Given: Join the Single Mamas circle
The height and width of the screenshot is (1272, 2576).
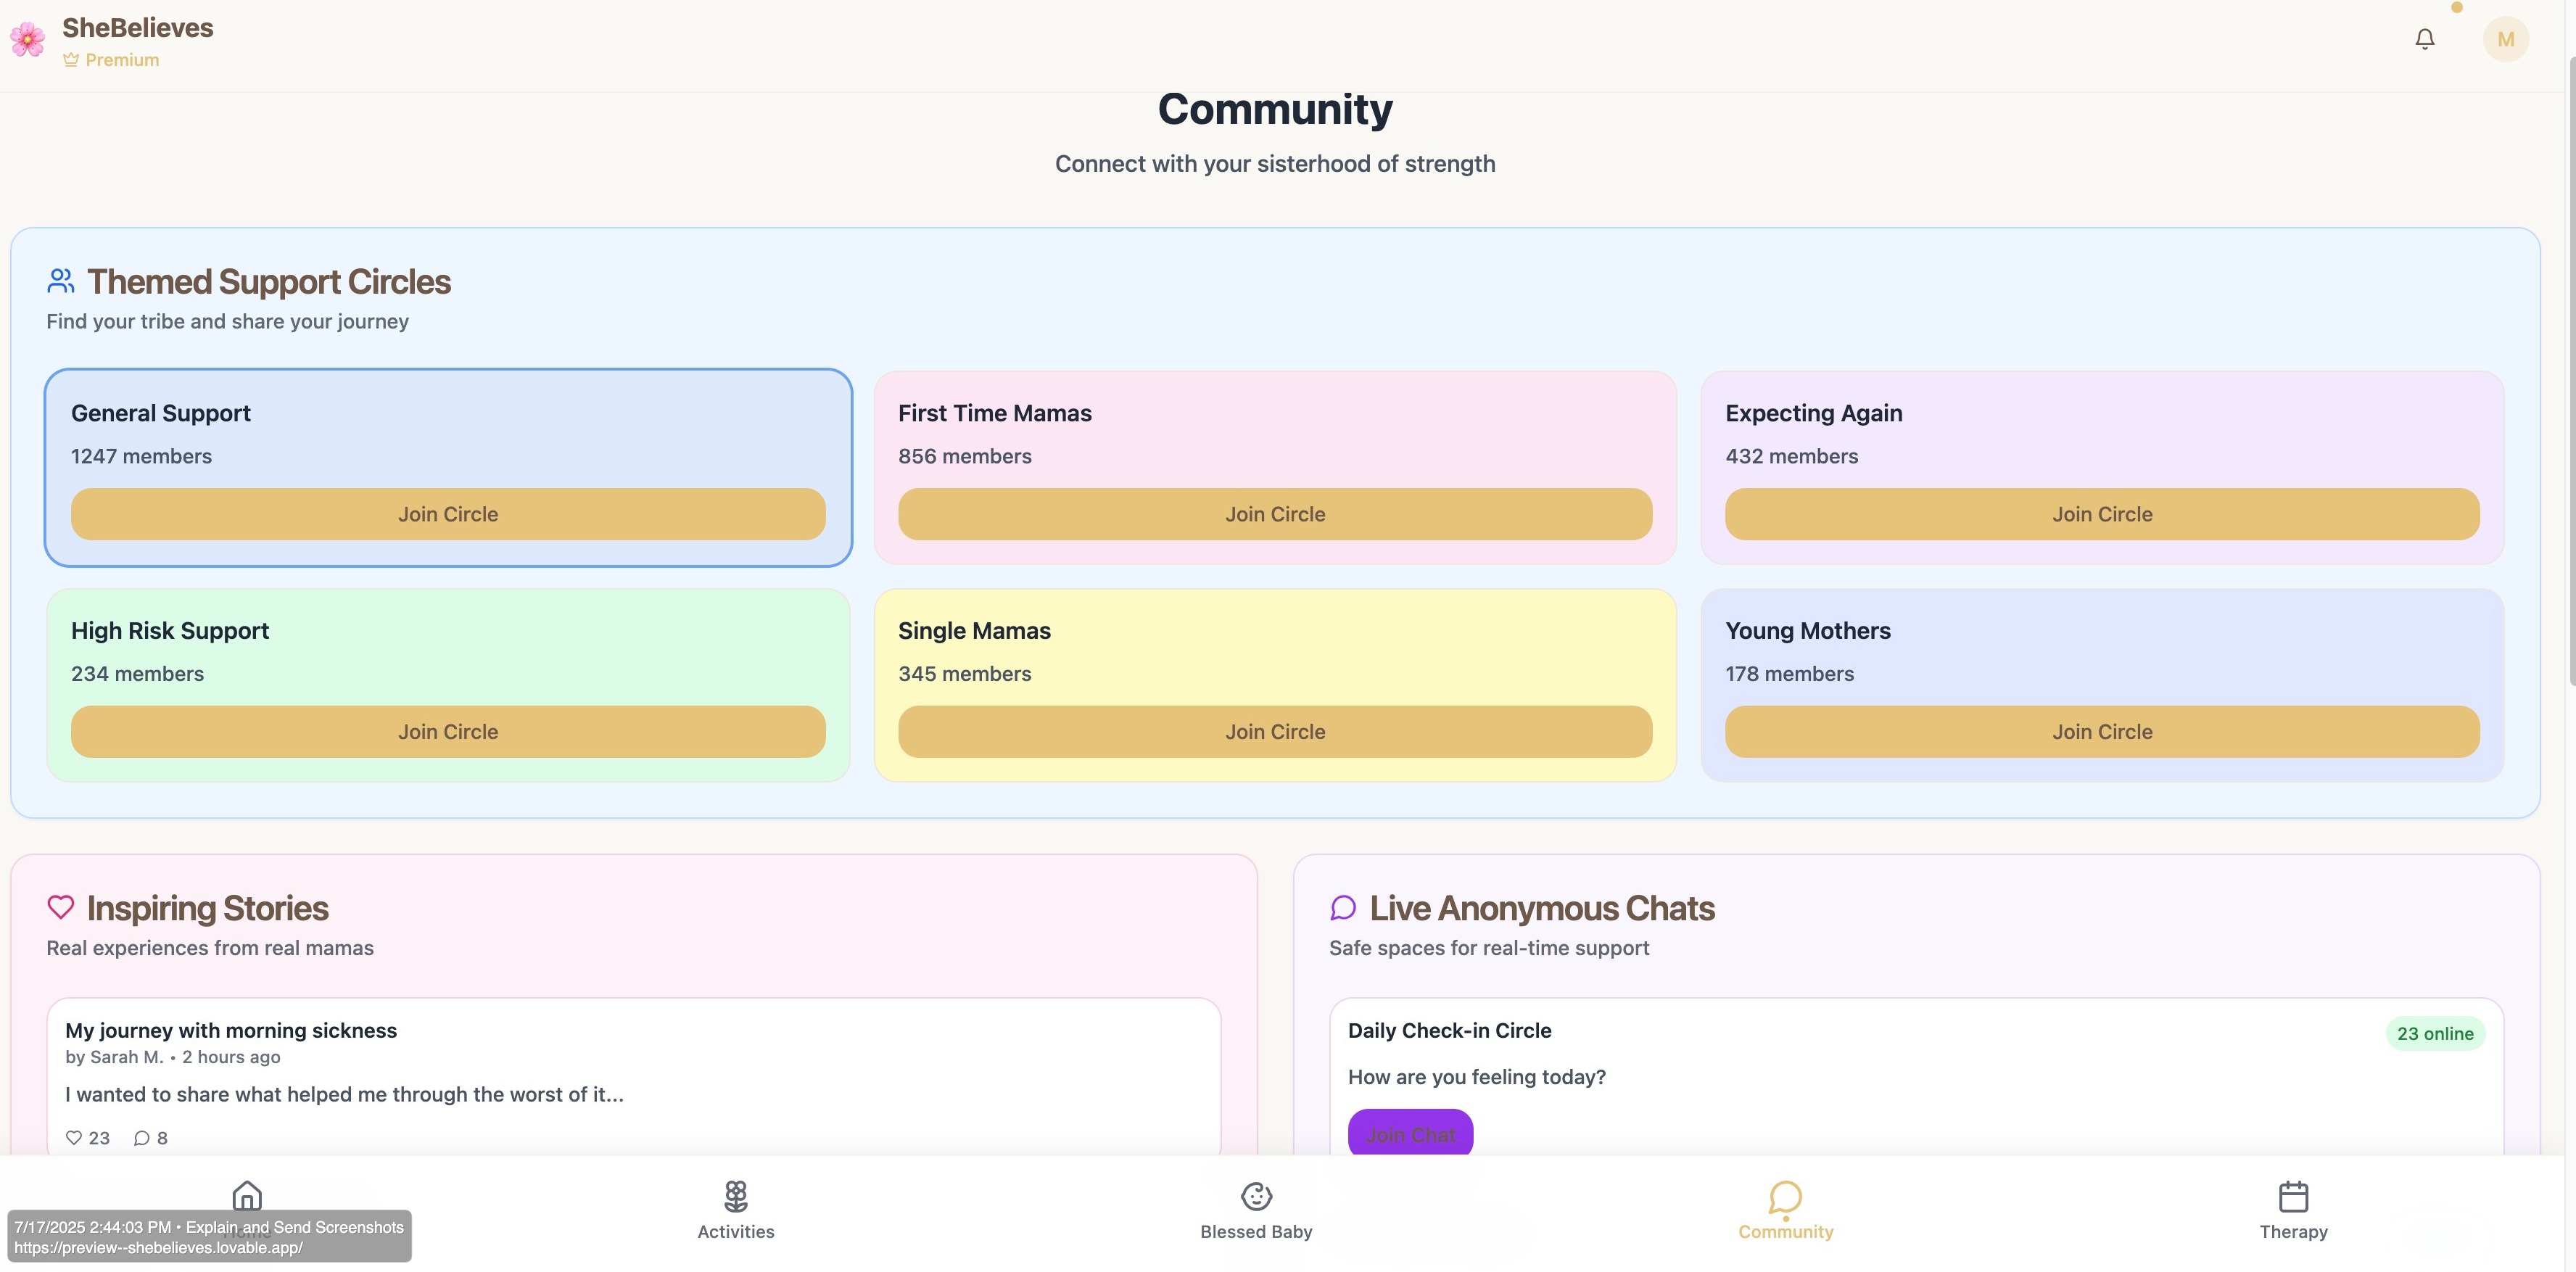Looking at the screenshot, I should click(1275, 732).
